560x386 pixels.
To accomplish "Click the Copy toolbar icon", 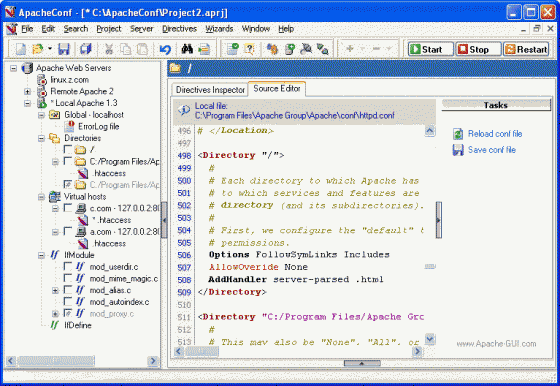I will (x=125, y=49).
